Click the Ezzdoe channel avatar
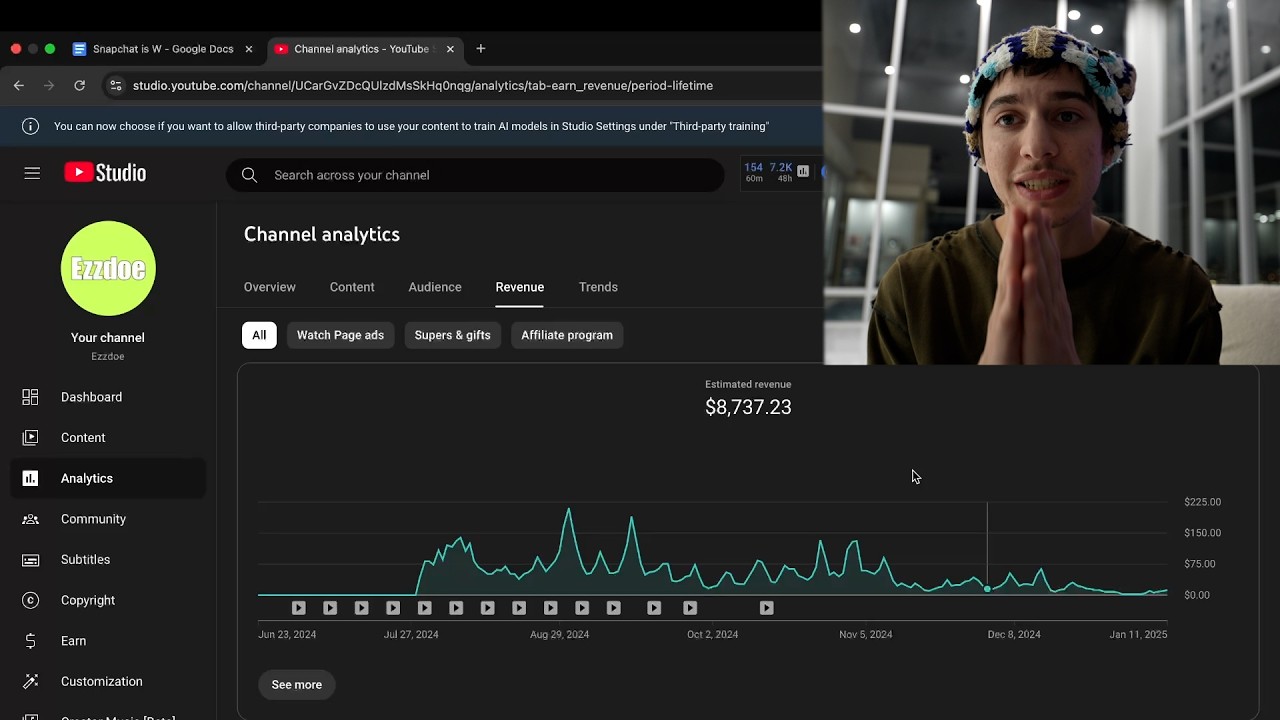 [108, 268]
